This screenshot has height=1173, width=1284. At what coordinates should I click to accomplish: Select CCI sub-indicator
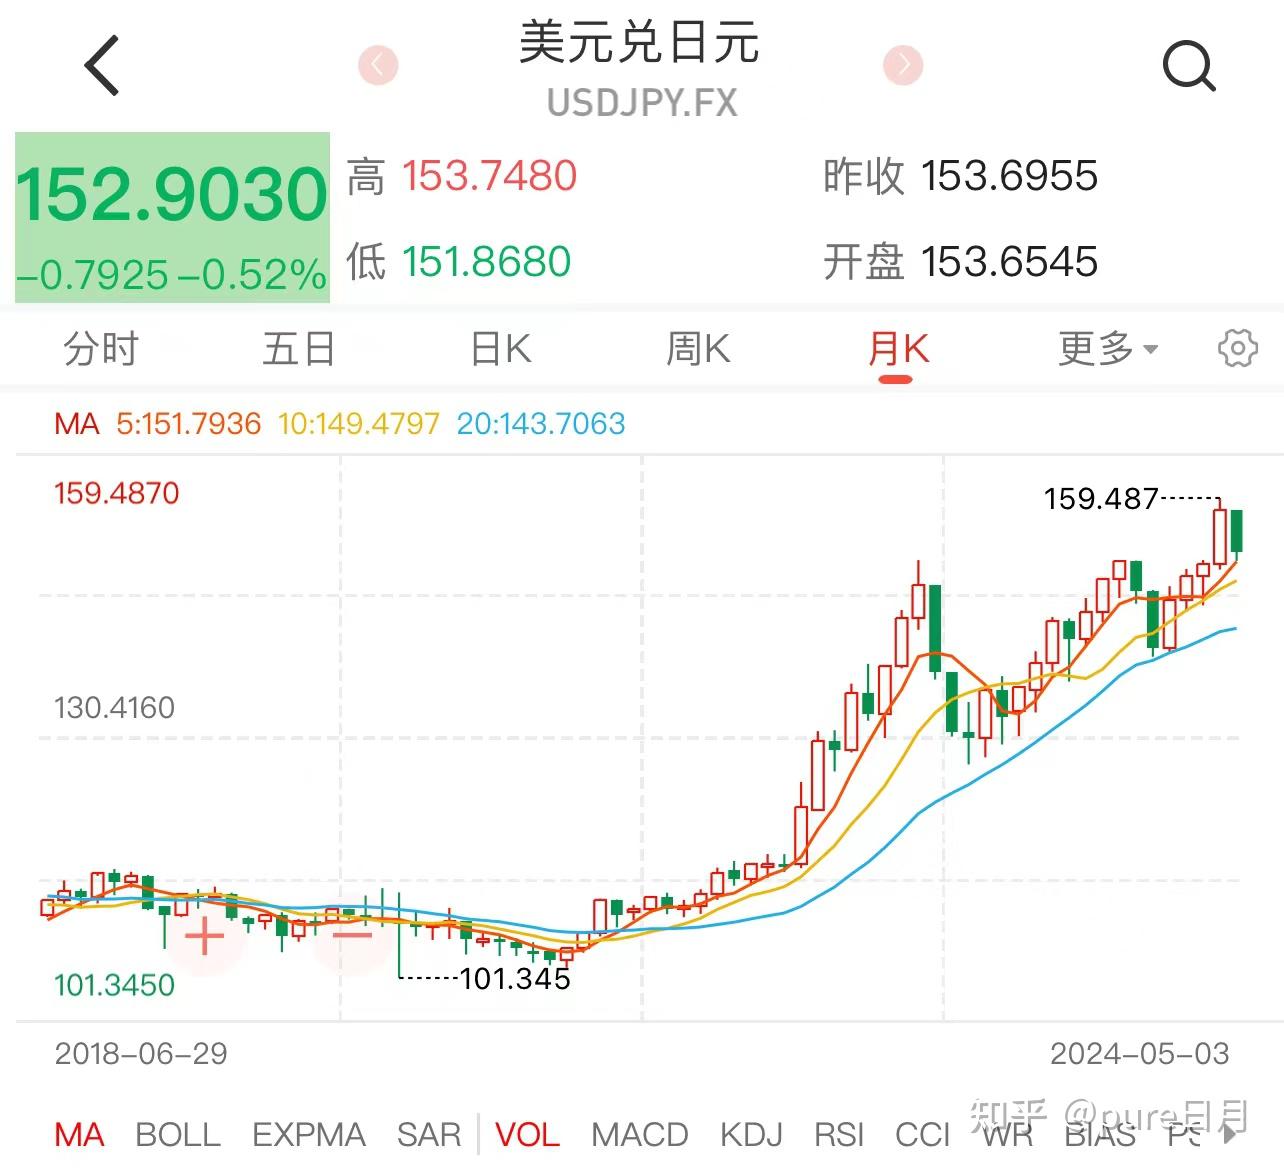point(922,1135)
